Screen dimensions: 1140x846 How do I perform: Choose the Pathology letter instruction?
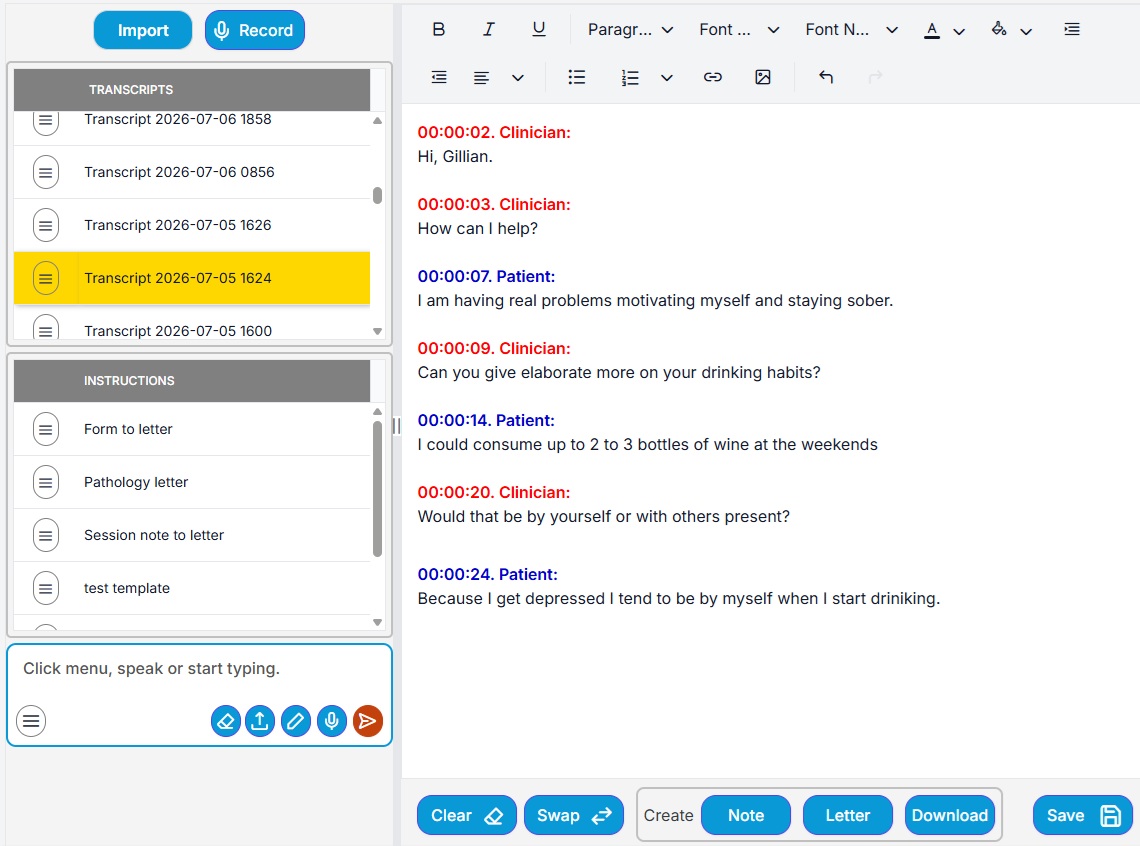[x=192, y=483]
